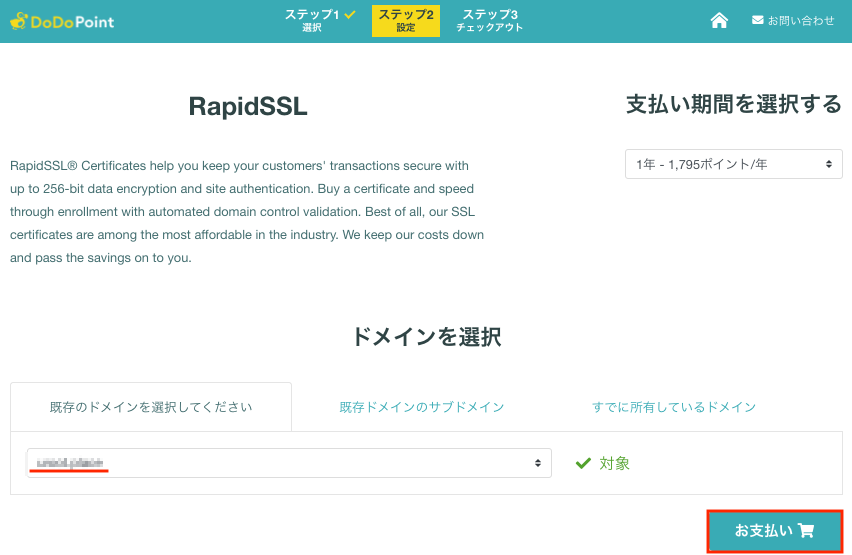The image size is (852, 555).
Task: Click the 支払い期間を選択する heading
Action: click(x=734, y=104)
